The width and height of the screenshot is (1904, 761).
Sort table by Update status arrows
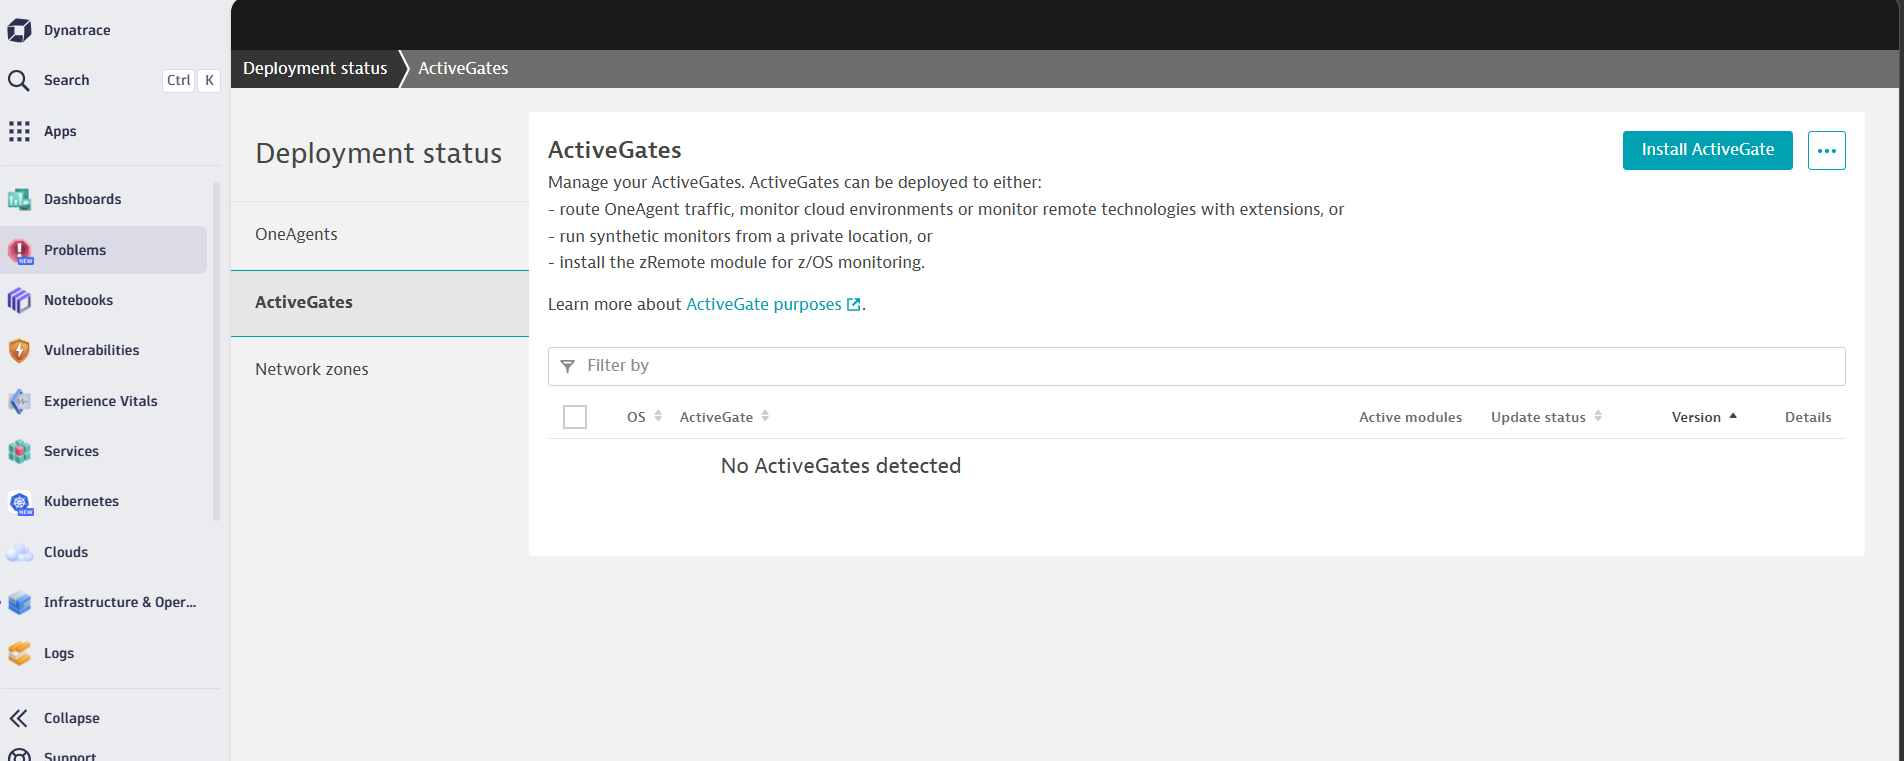pos(1598,416)
